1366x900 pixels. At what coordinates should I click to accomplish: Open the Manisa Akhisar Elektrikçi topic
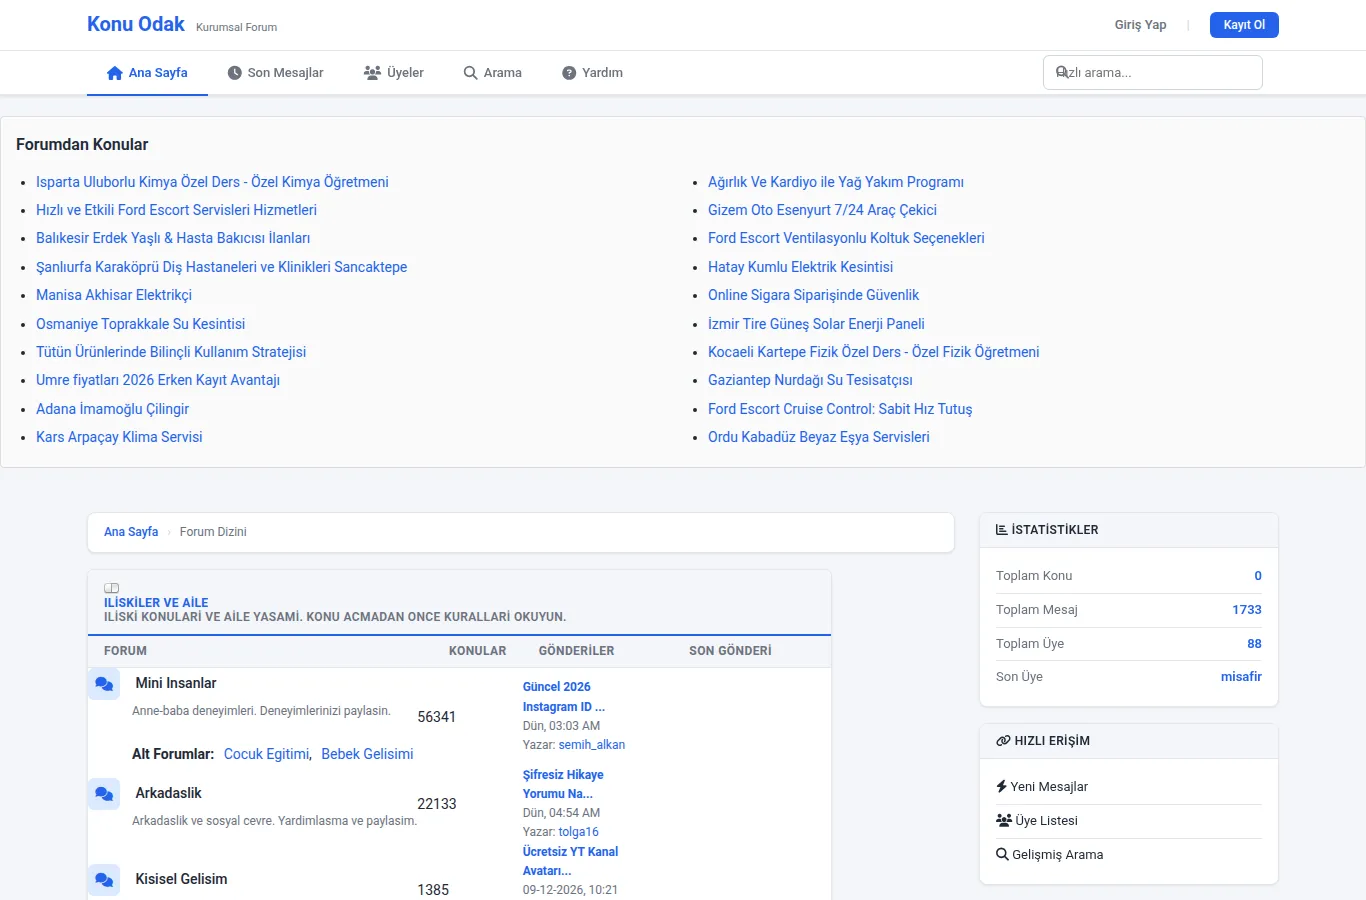114,296
